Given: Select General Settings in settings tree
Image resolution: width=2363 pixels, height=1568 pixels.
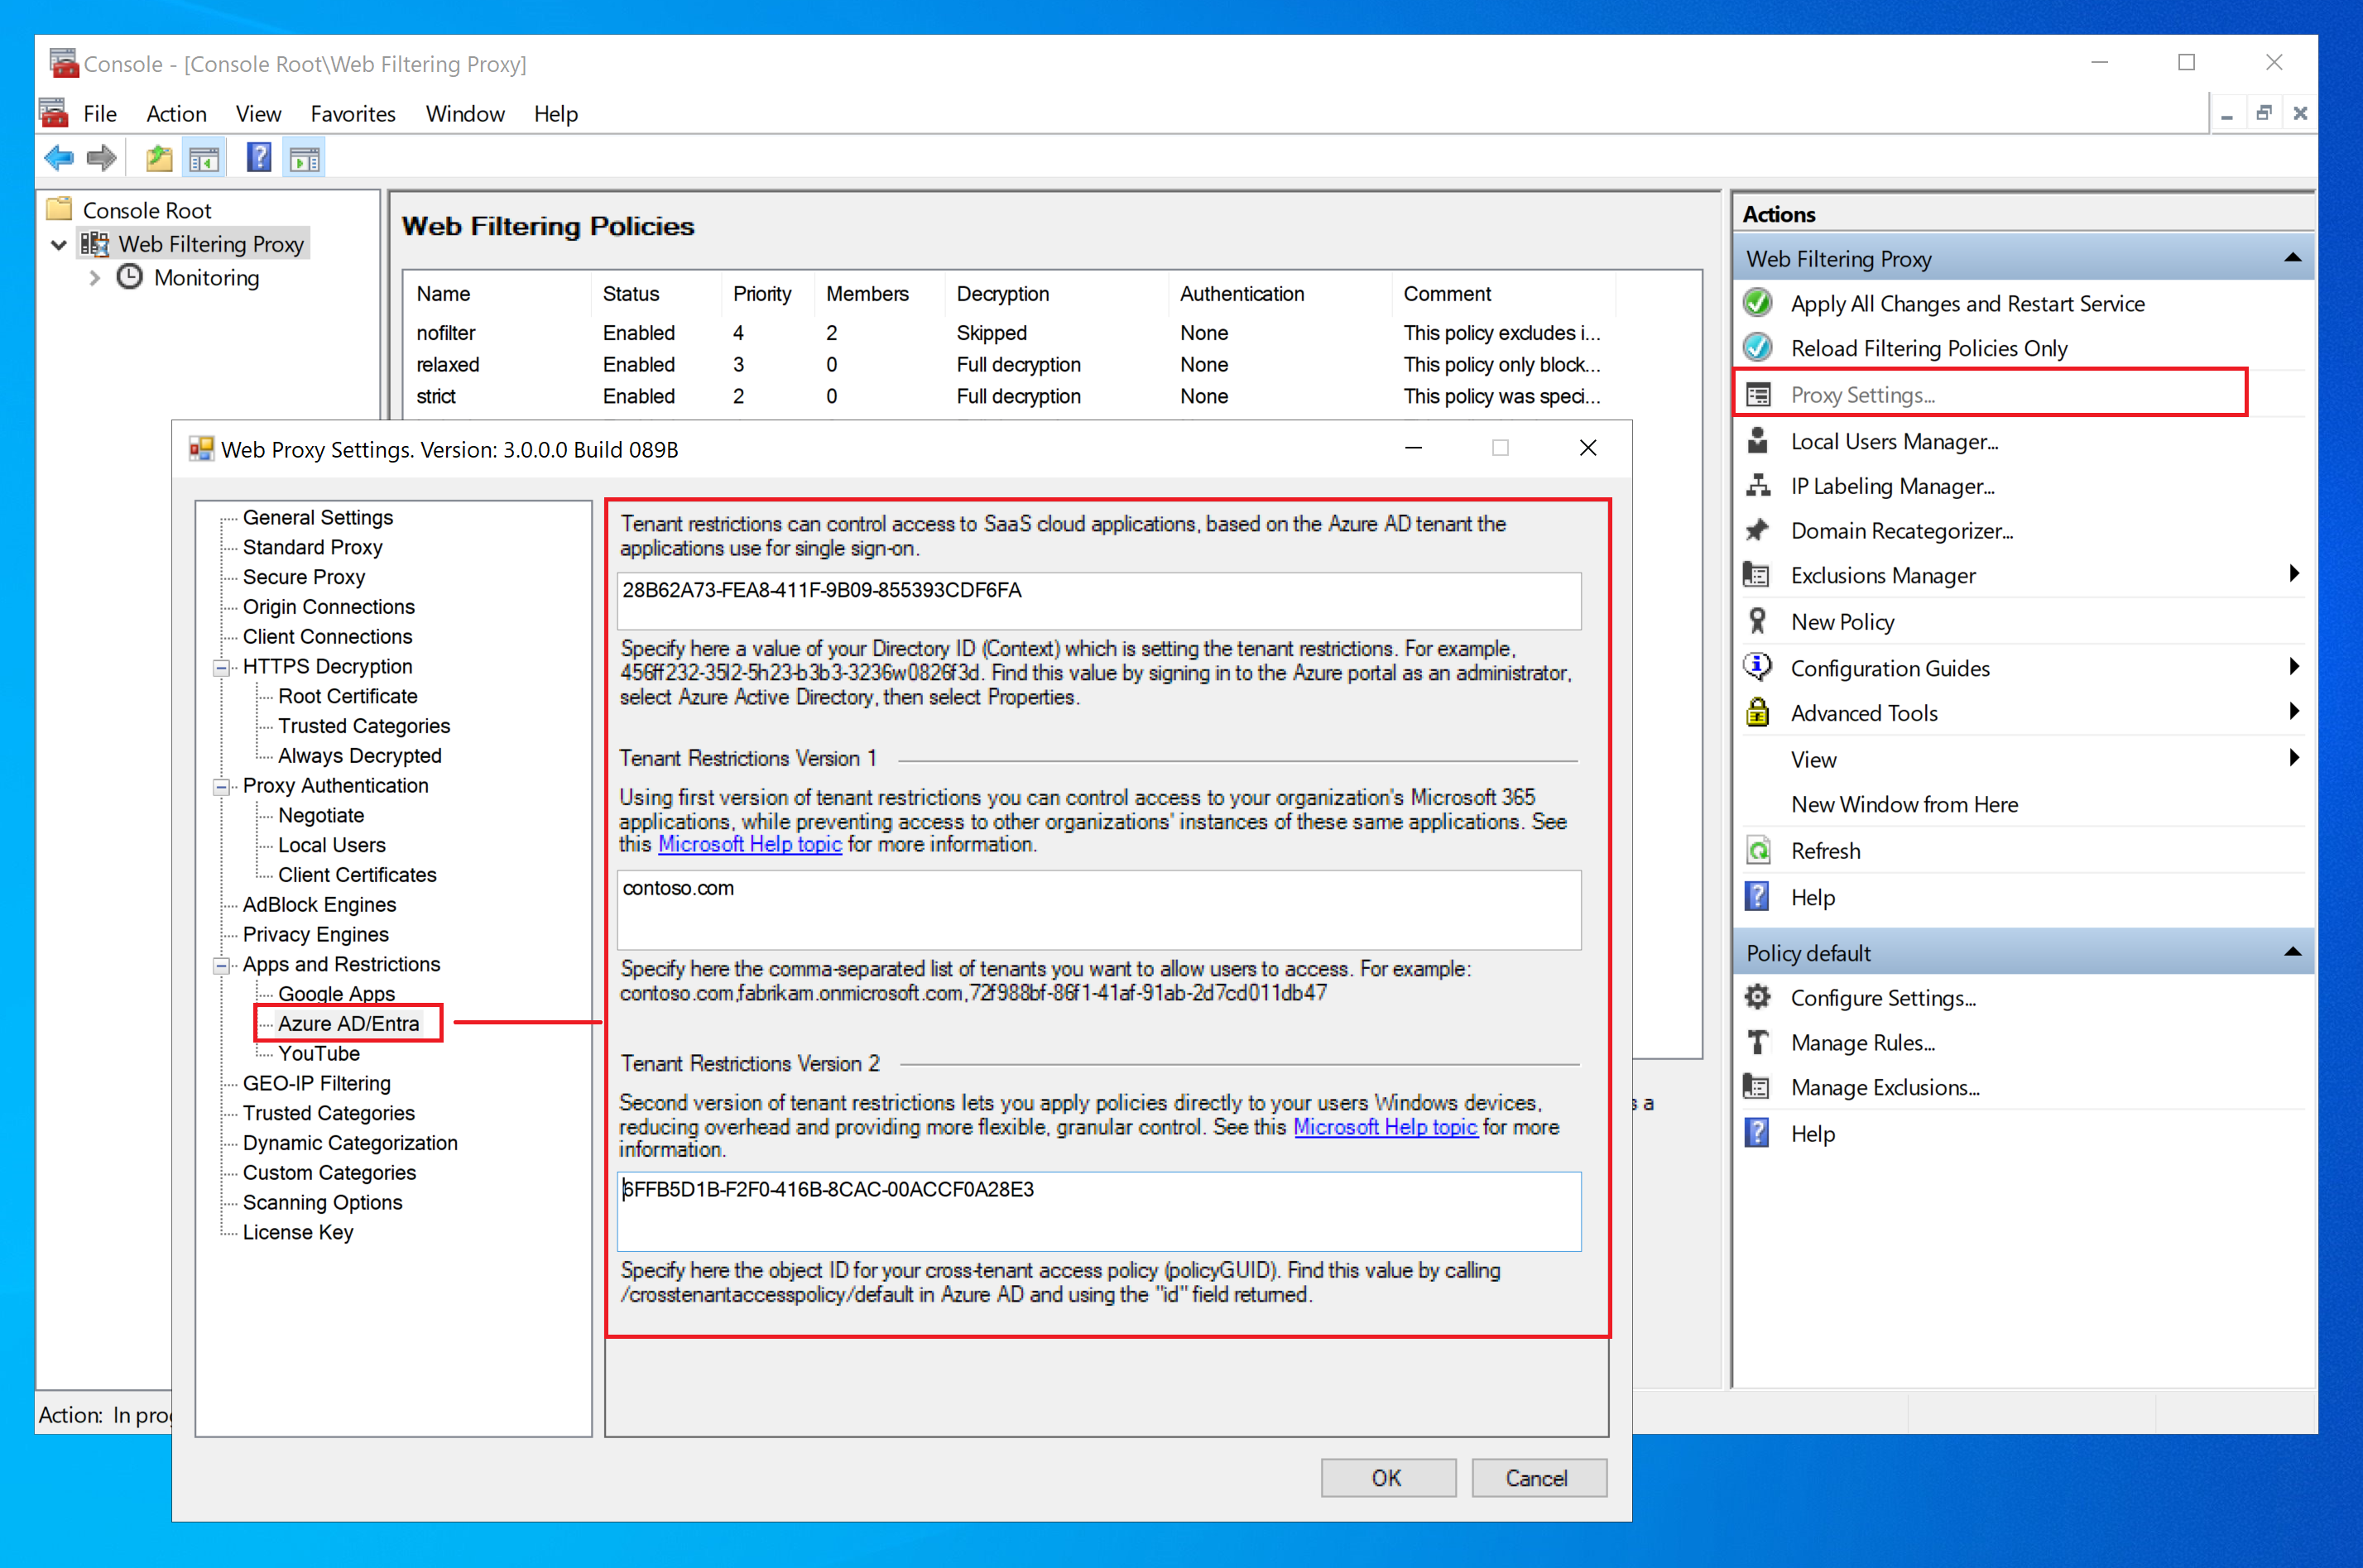Looking at the screenshot, I should point(318,517).
